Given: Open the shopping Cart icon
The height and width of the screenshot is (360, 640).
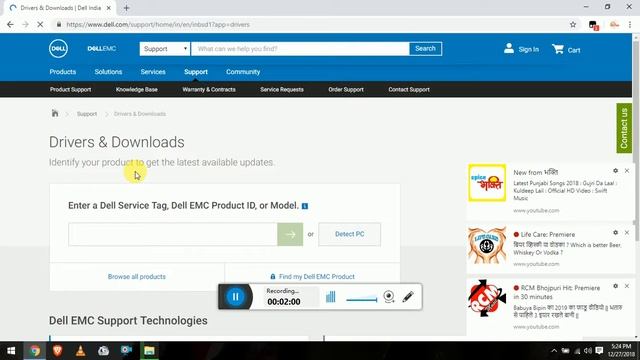Looking at the screenshot, I should tap(558, 49).
